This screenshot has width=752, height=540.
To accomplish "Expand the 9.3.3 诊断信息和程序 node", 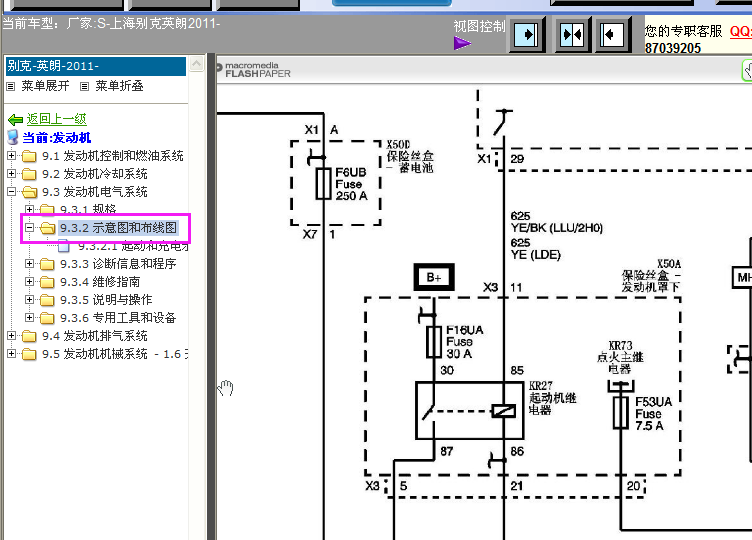I will click(x=30, y=263).
